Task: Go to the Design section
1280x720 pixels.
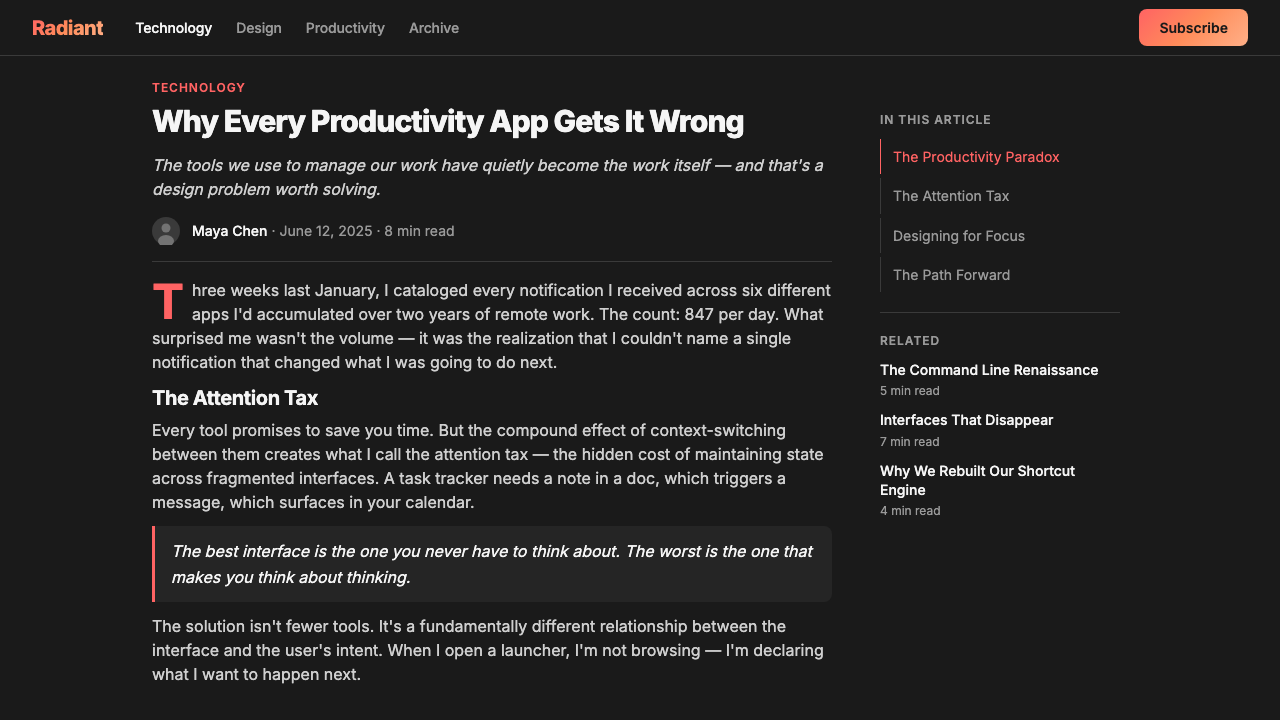Action: point(259,28)
